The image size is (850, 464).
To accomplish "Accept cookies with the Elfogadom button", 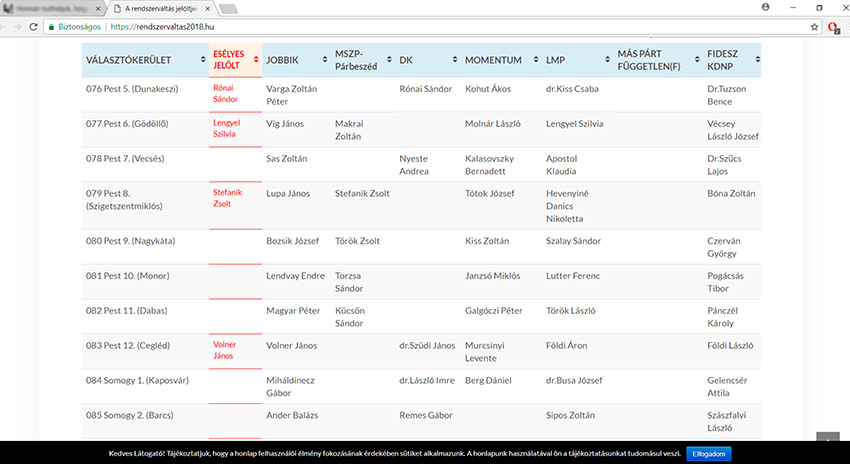I will (709, 454).
